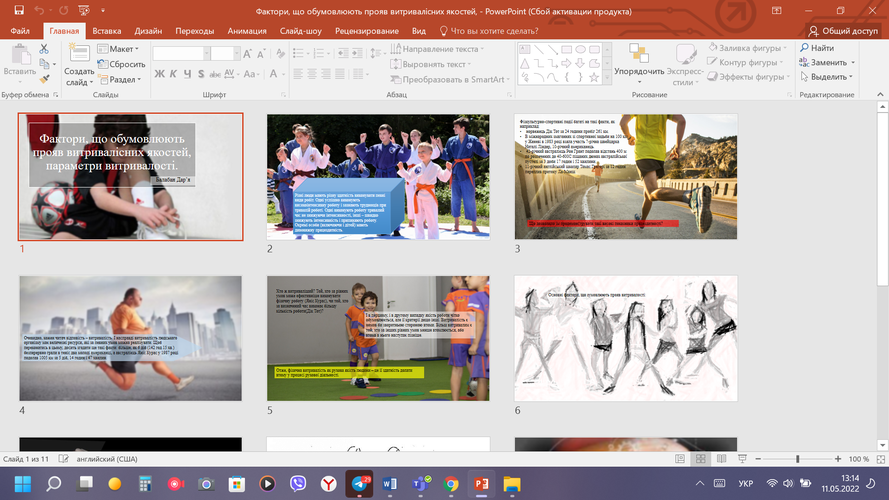This screenshot has width=889, height=500.
Task: Open the Макет layout dropdown
Action: point(118,49)
